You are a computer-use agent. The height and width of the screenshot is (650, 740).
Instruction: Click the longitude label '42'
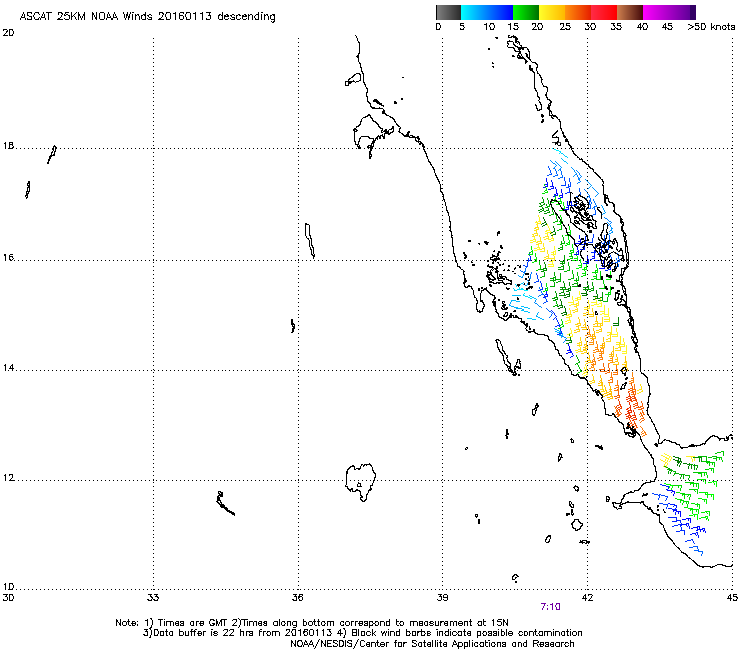coord(587,598)
